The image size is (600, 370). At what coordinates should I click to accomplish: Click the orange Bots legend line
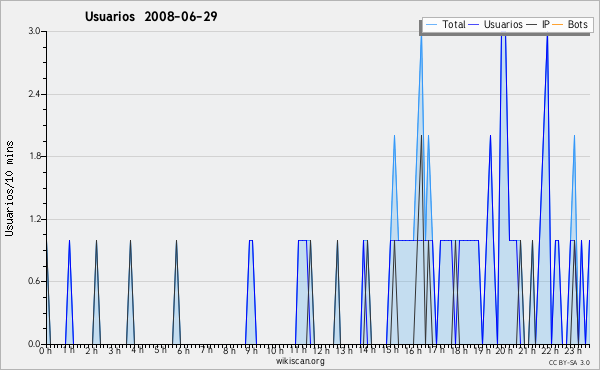pyautogui.click(x=558, y=25)
